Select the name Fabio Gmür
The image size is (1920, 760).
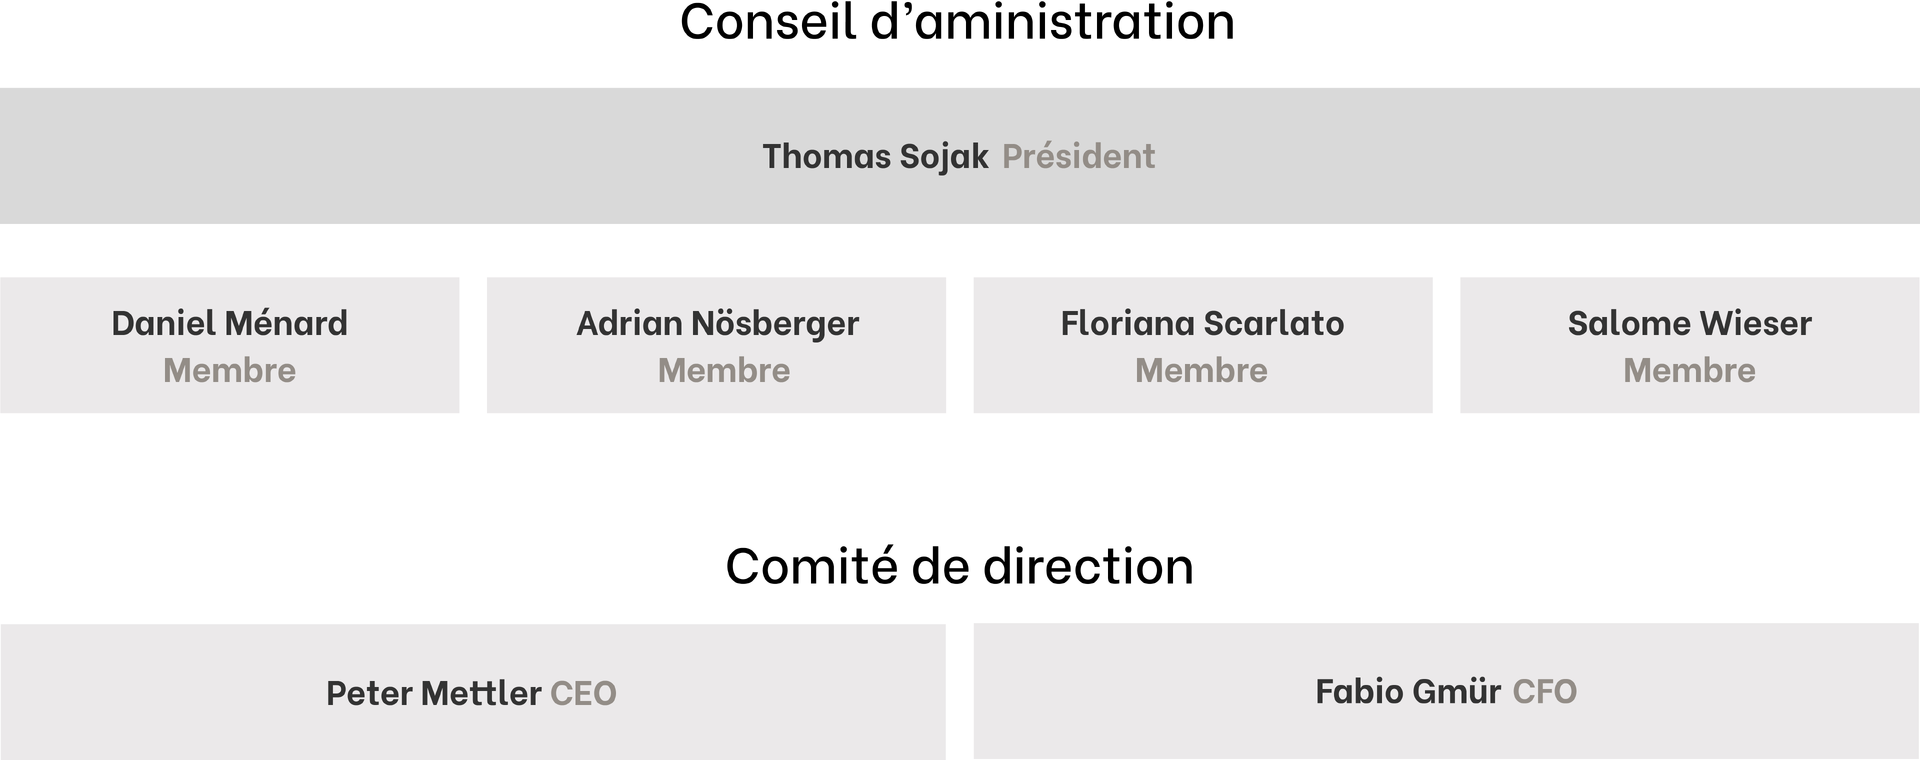point(1408,692)
